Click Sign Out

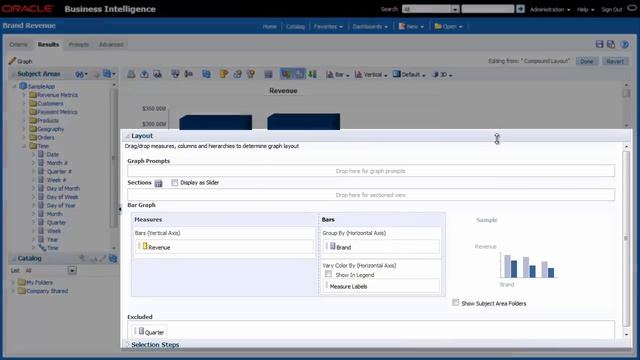(x=611, y=9)
